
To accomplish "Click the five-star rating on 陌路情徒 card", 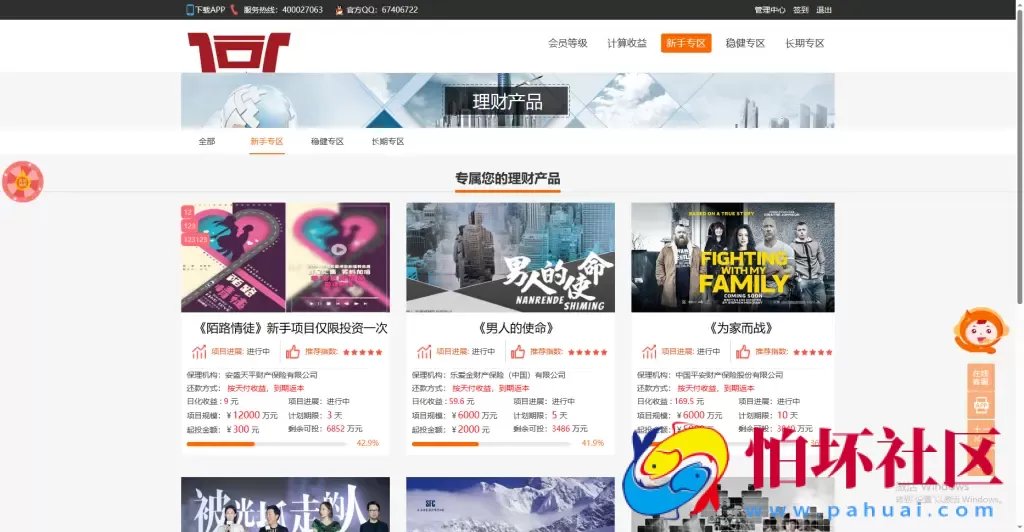I will point(362,352).
